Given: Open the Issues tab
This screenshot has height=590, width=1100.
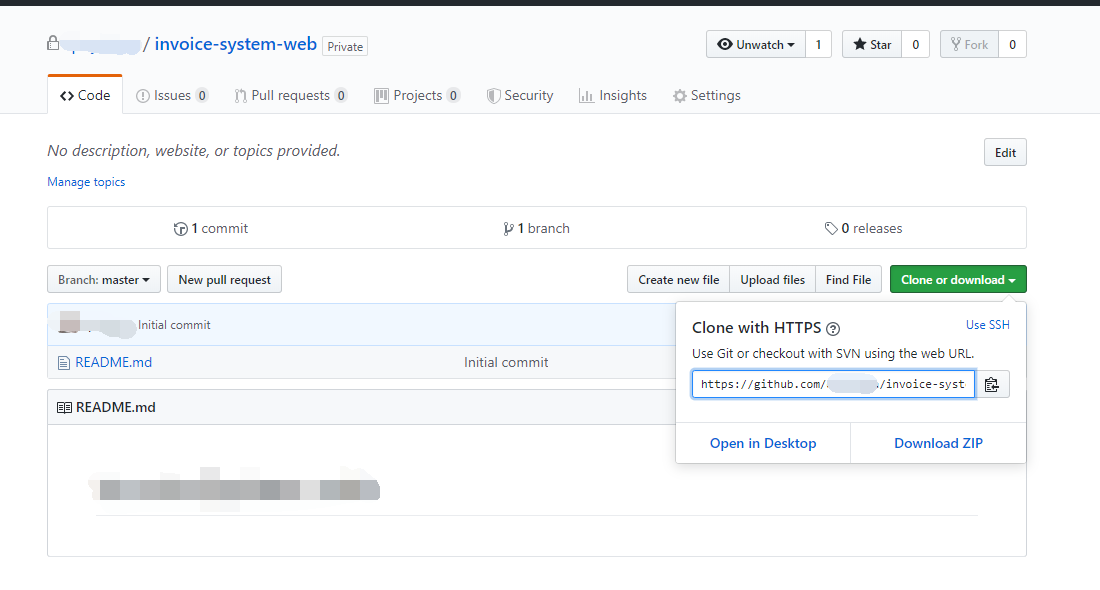Looking at the screenshot, I should 172,95.
